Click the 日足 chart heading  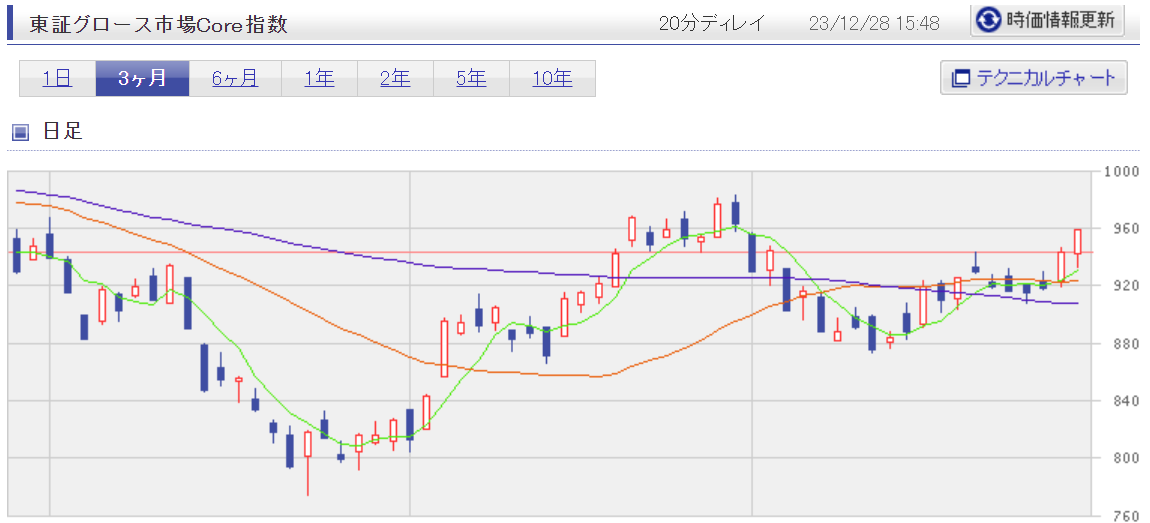click(x=63, y=132)
